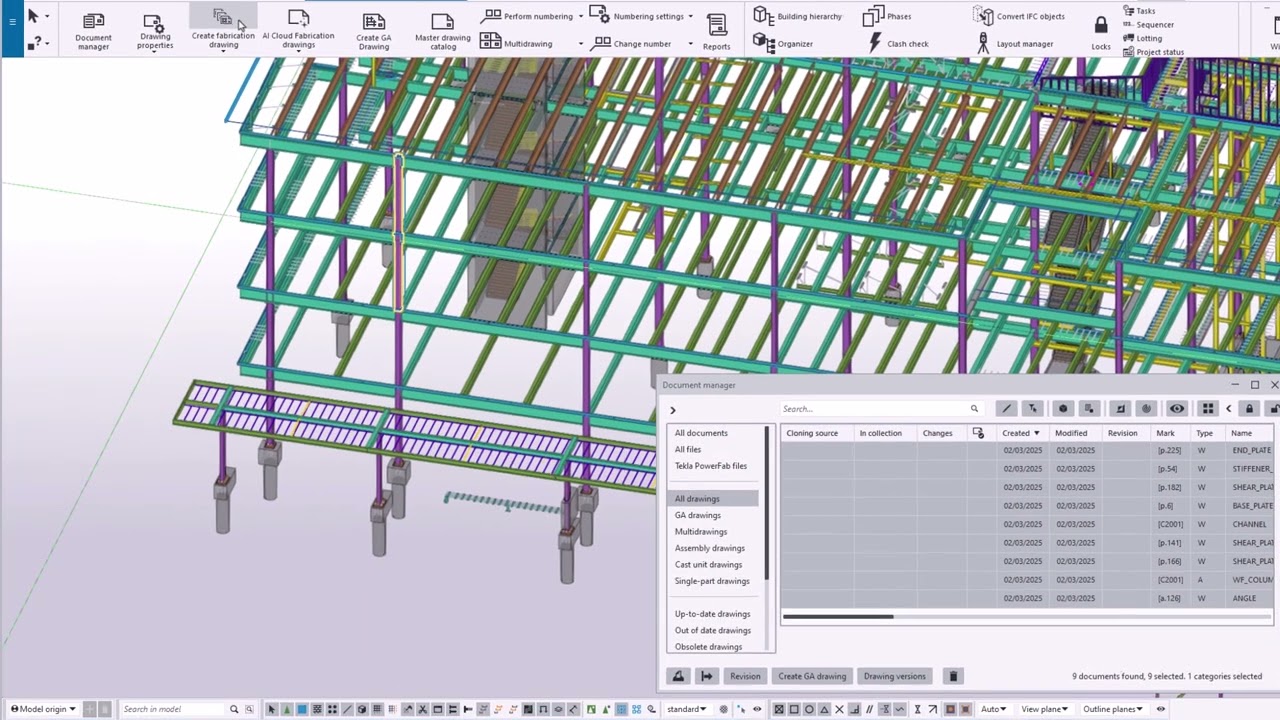This screenshot has height=720, width=1280.
Task: Expand the Numbering settings dropdown arrow
Action: [690, 16]
